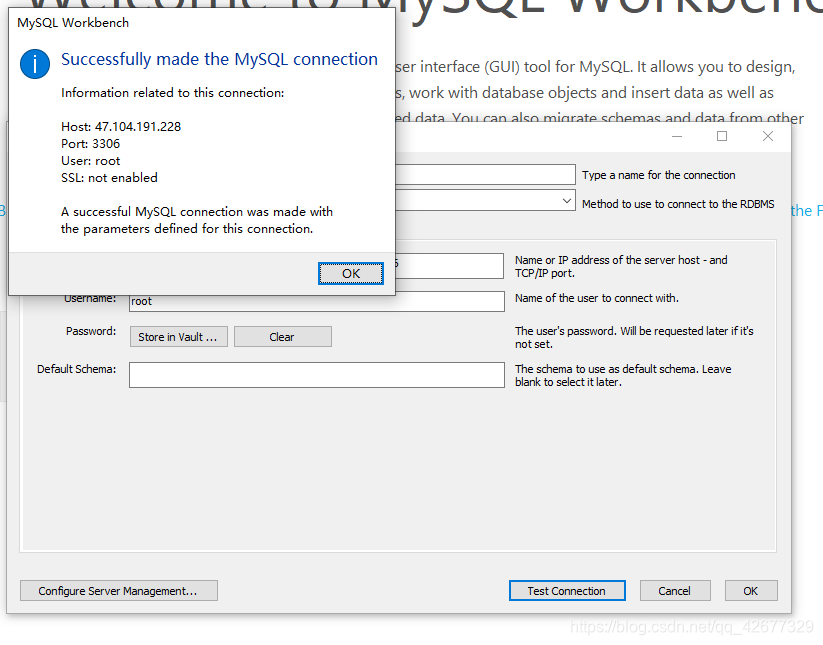This screenshot has height=645, width=823.
Task: Open the connection method dropdown arrow
Action: click(x=566, y=201)
